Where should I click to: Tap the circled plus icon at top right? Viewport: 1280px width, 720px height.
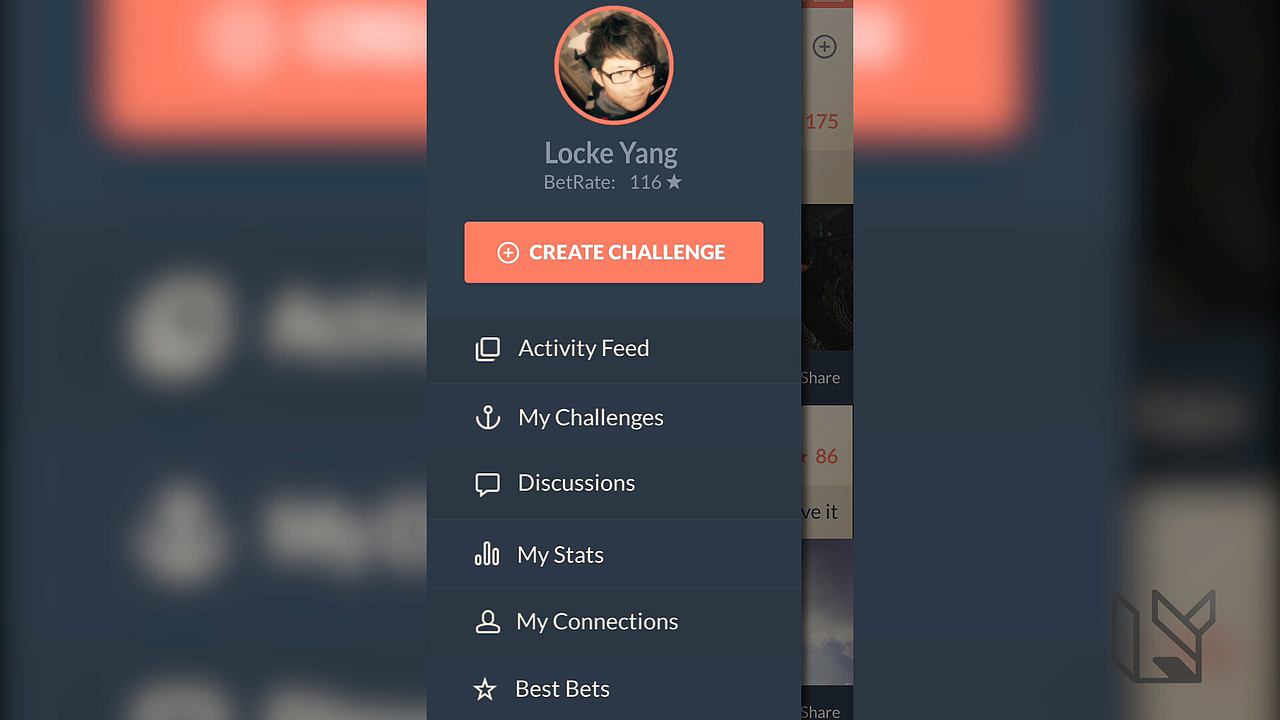(x=824, y=46)
